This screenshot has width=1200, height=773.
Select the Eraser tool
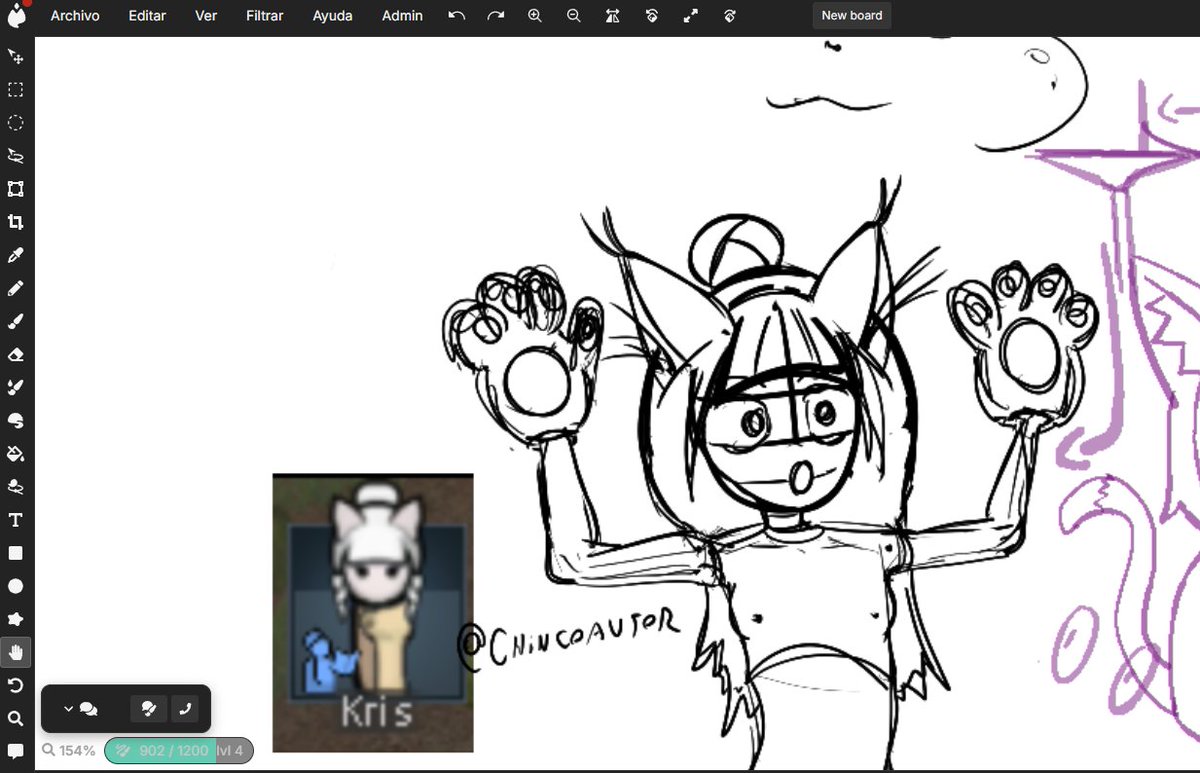16,354
